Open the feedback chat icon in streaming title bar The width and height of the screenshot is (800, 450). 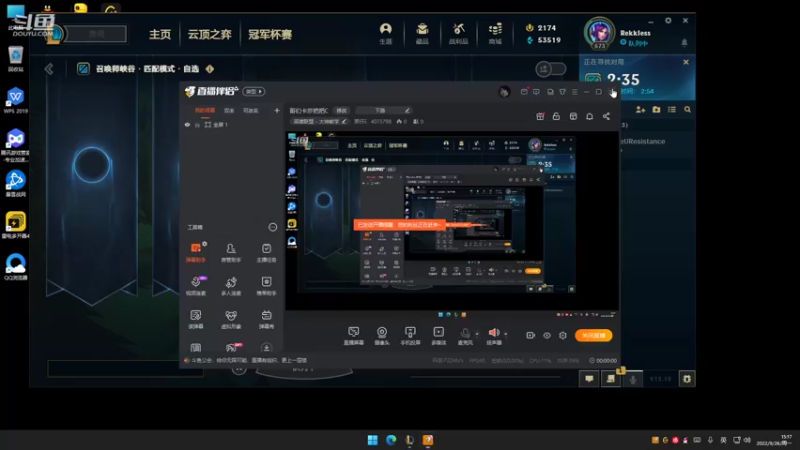(x=536, y=92)
